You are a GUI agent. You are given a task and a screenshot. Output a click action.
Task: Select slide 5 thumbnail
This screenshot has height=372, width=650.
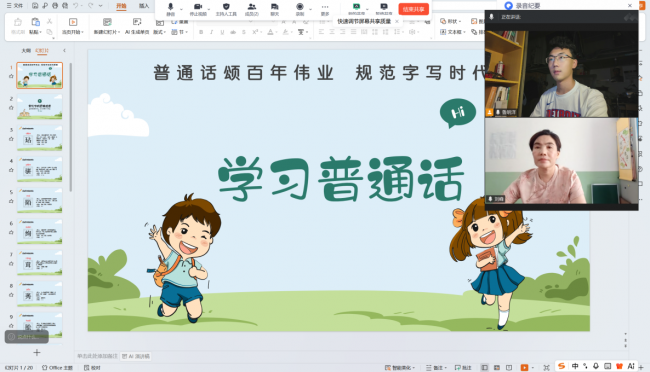[x=40, y=200]
